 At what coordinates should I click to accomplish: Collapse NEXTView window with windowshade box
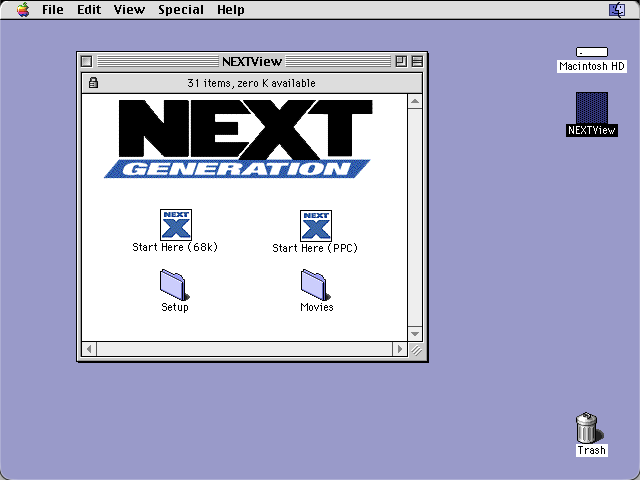417,62
